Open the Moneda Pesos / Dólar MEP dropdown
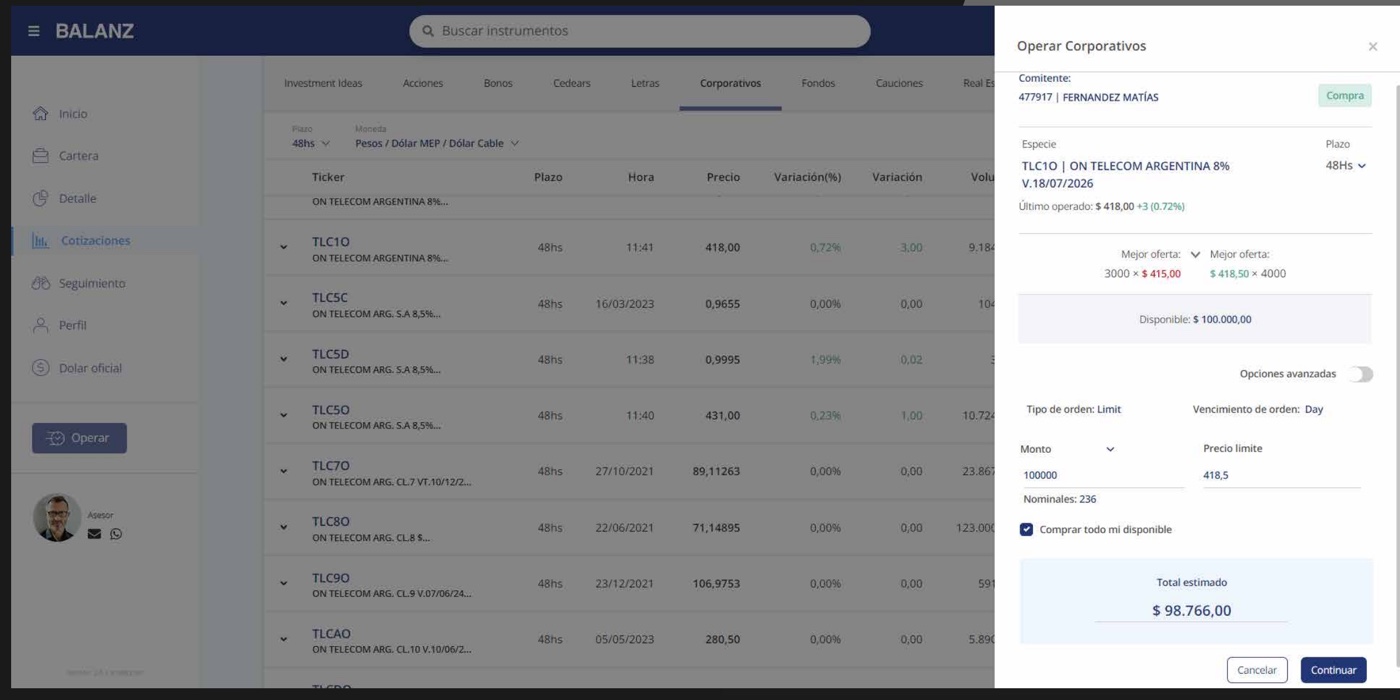 point(437,143)
